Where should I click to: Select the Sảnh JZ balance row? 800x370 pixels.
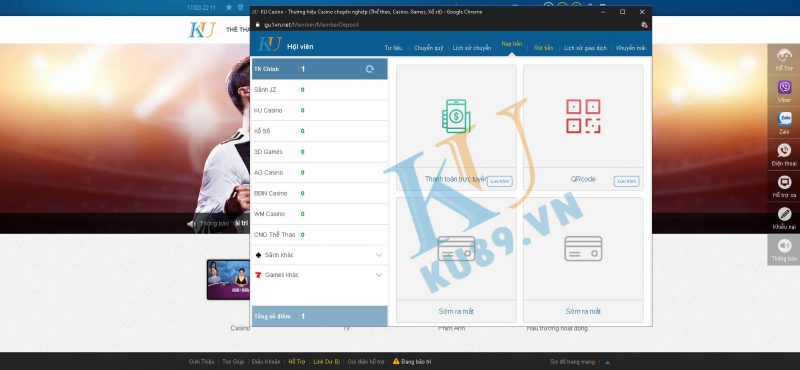[319, 90]
